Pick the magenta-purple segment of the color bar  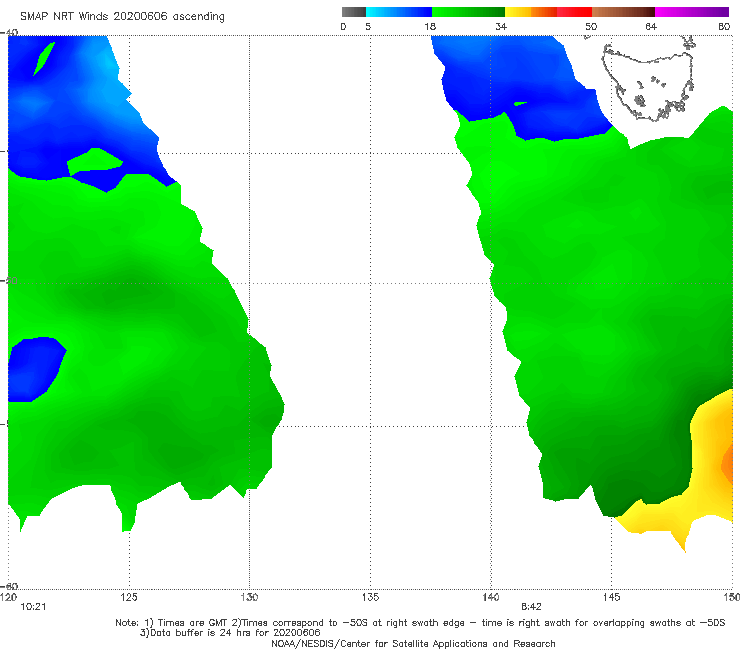pos(692,12)
